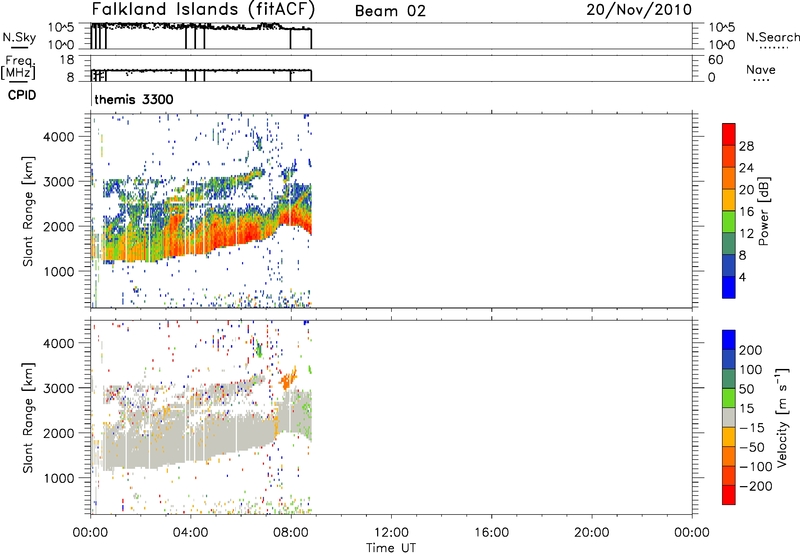Image resolution: width=800 pixels, height=554 pixels.
Task: Click the Nave axis value 60
Action: 715,60
